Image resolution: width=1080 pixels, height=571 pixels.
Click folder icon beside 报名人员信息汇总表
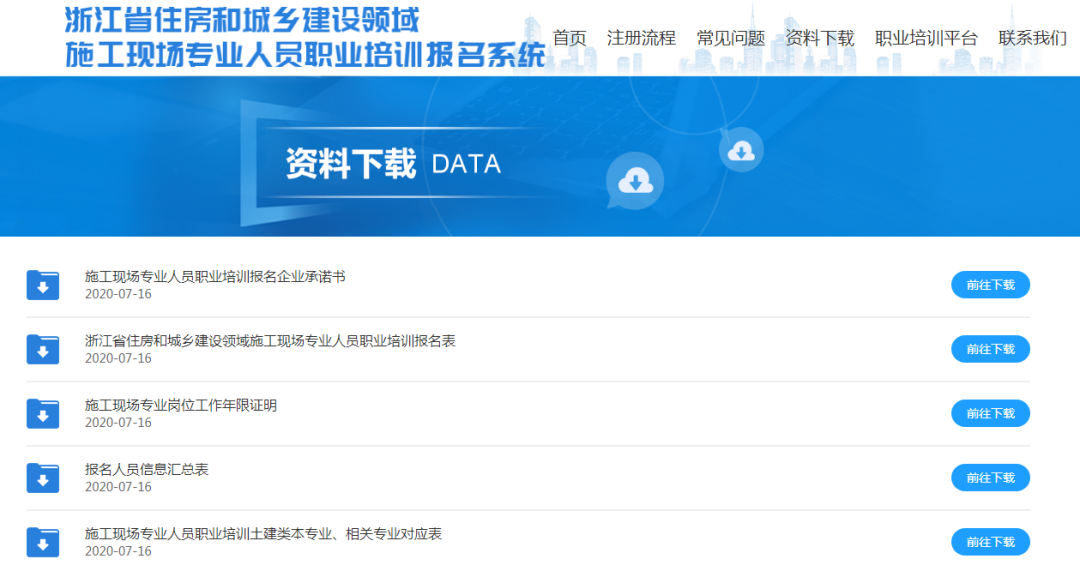(43, 477)
